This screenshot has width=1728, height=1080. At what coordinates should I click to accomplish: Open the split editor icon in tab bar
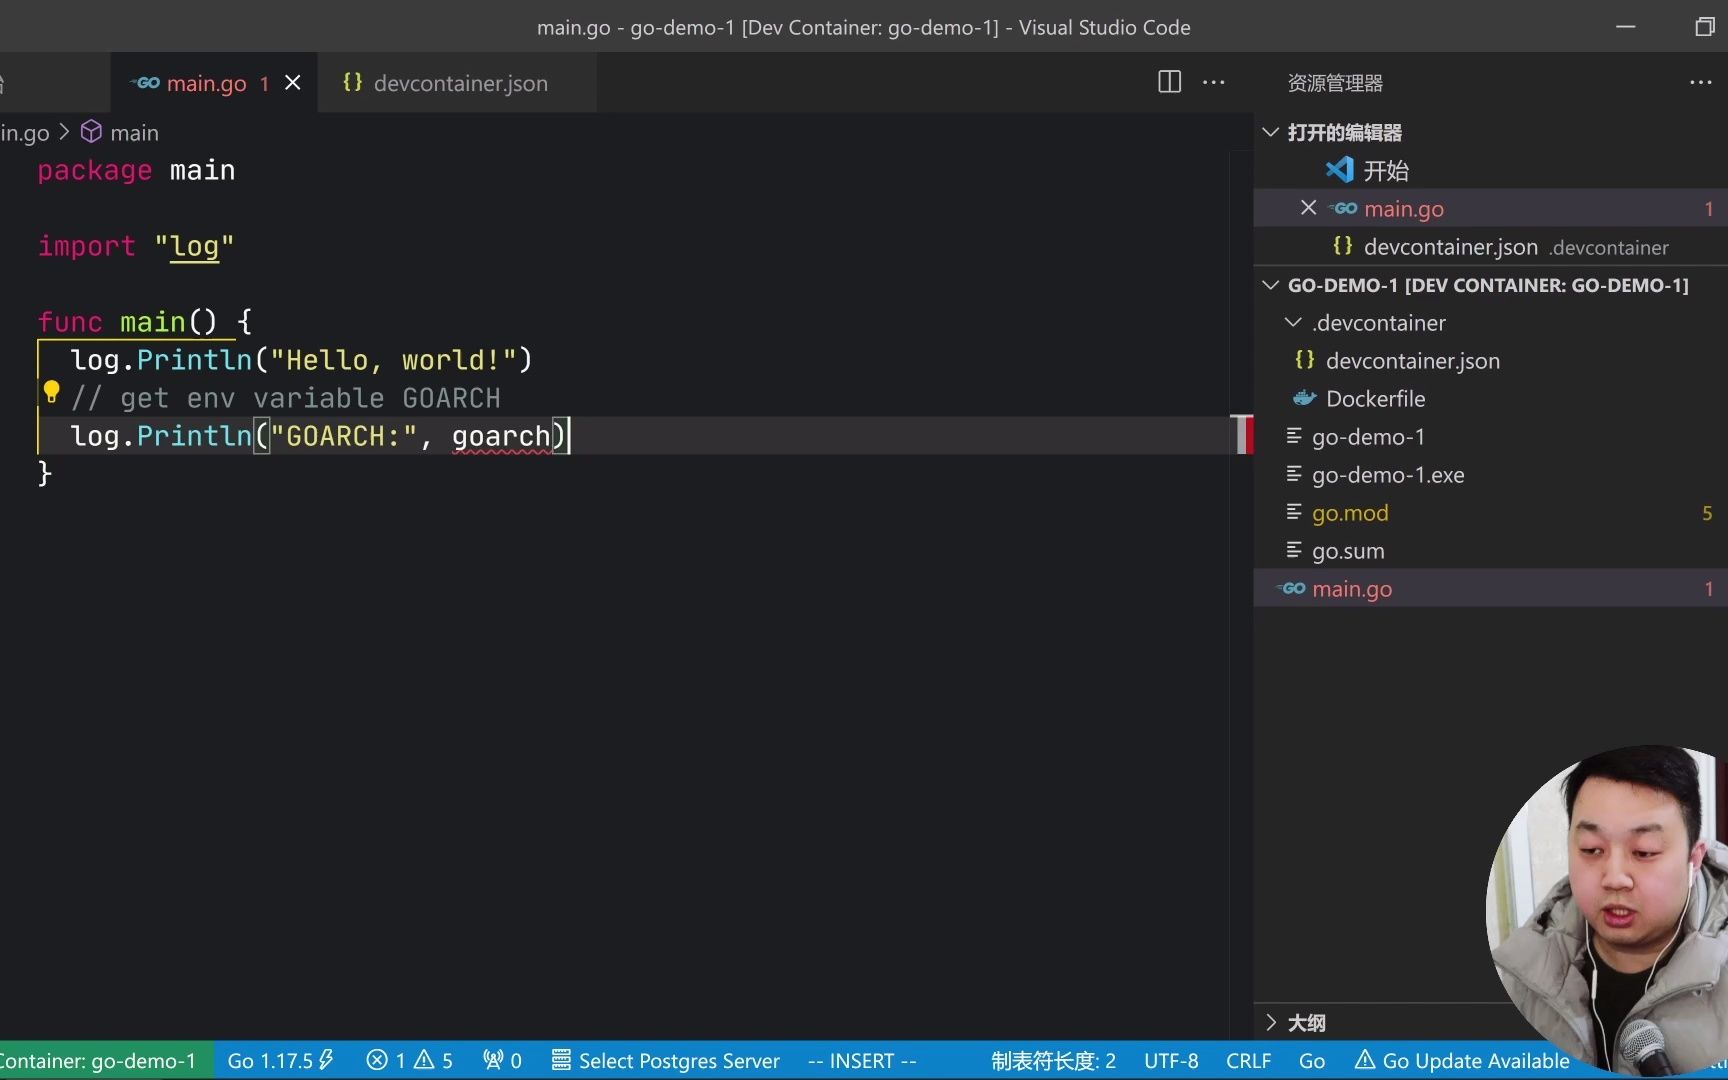tap(1168, 83)
